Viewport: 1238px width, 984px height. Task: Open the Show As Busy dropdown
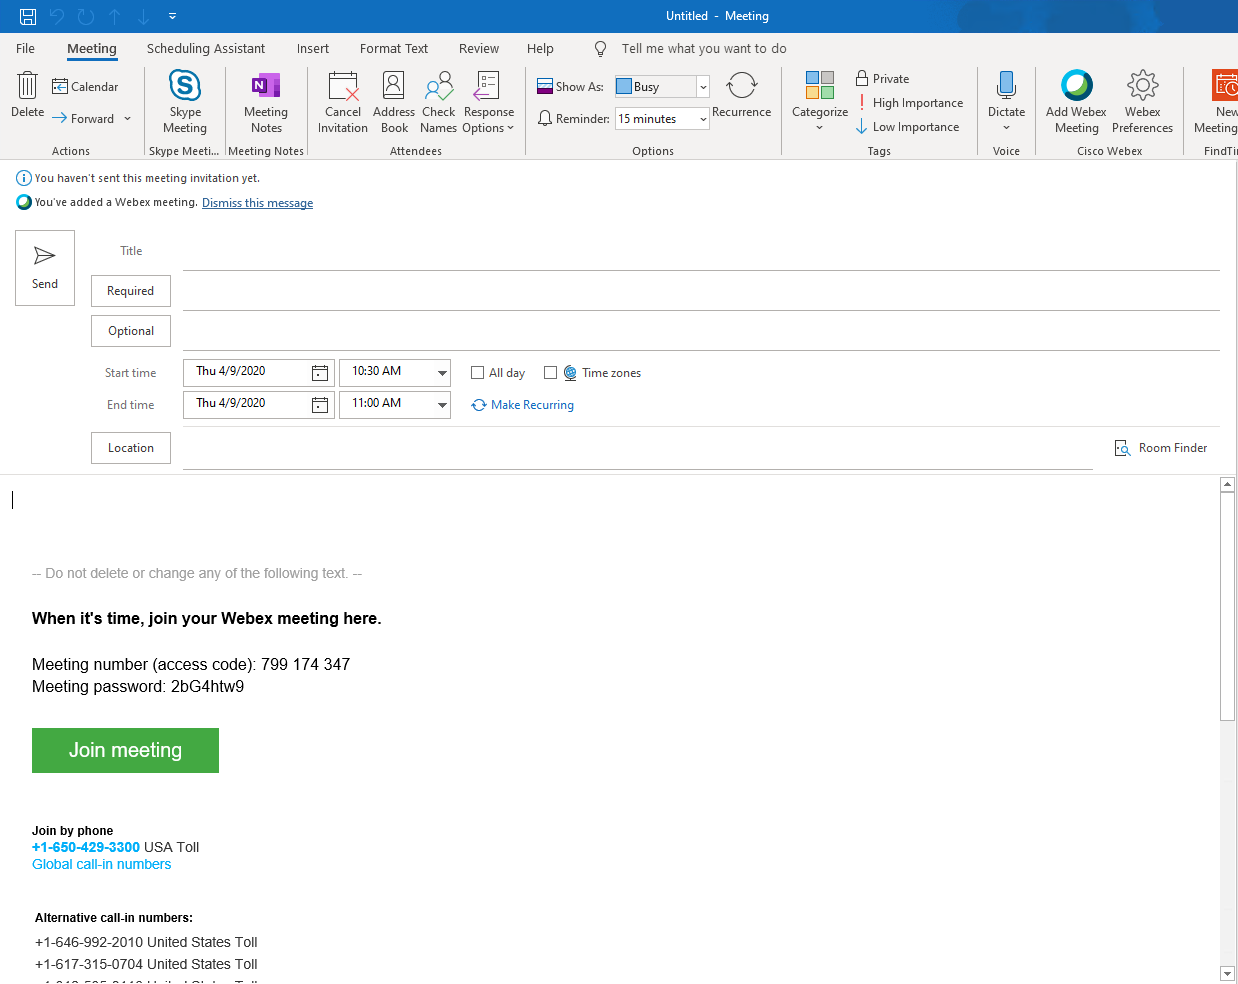tap(703, 87)
